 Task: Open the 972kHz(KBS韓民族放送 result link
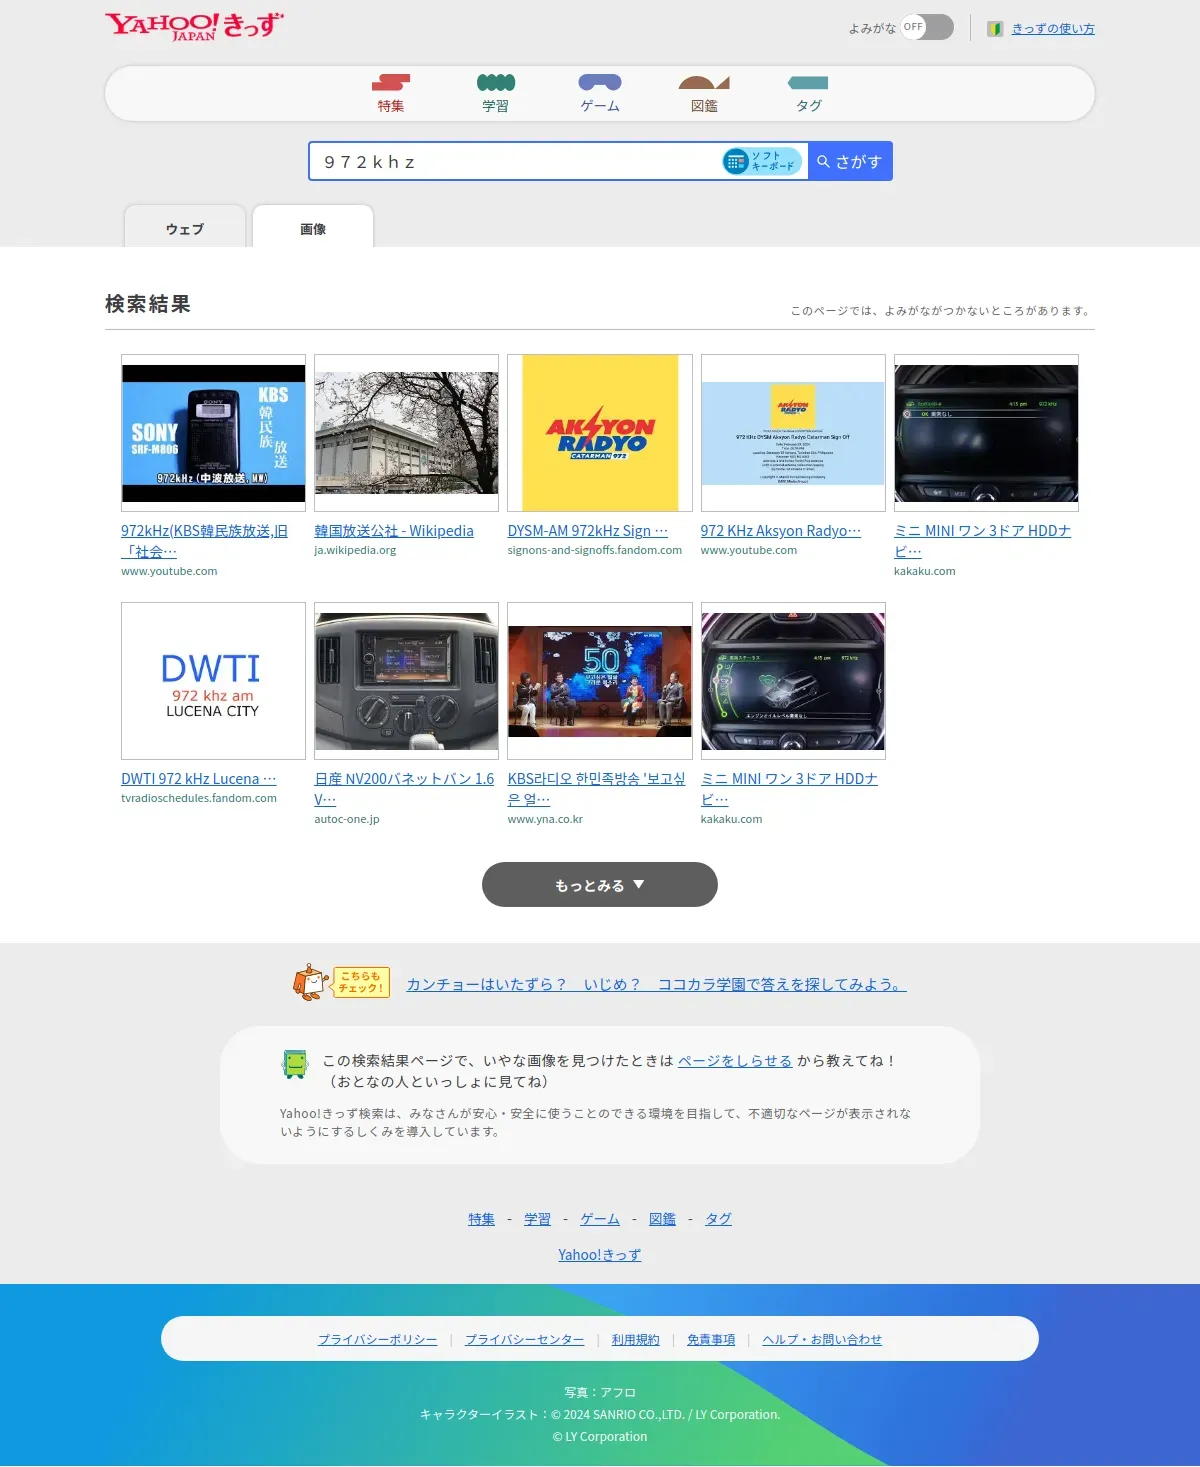[204, 541]
